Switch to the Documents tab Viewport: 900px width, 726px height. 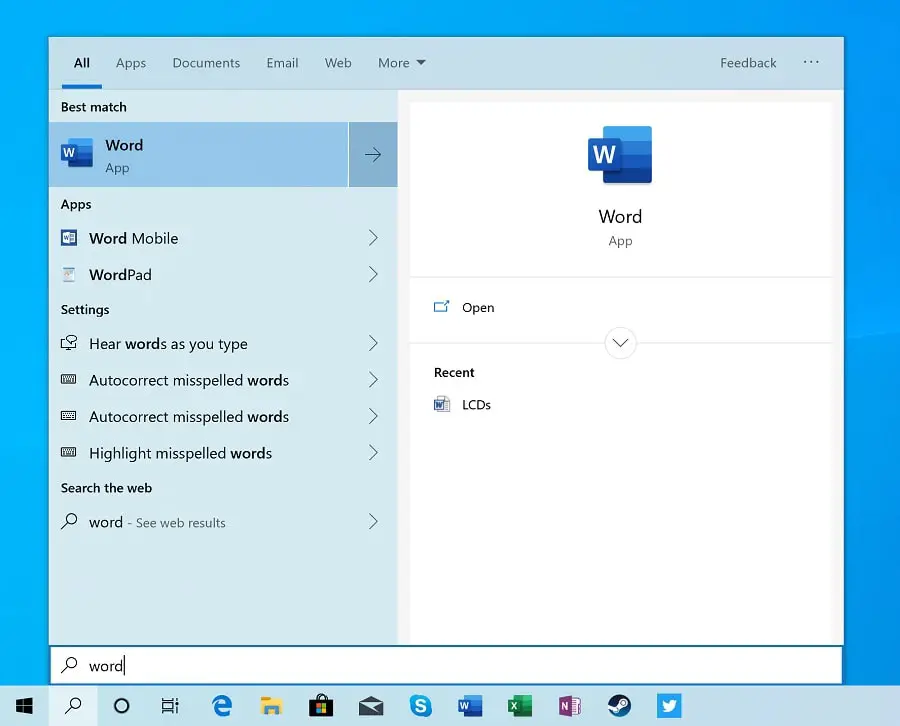pos(206,63)
